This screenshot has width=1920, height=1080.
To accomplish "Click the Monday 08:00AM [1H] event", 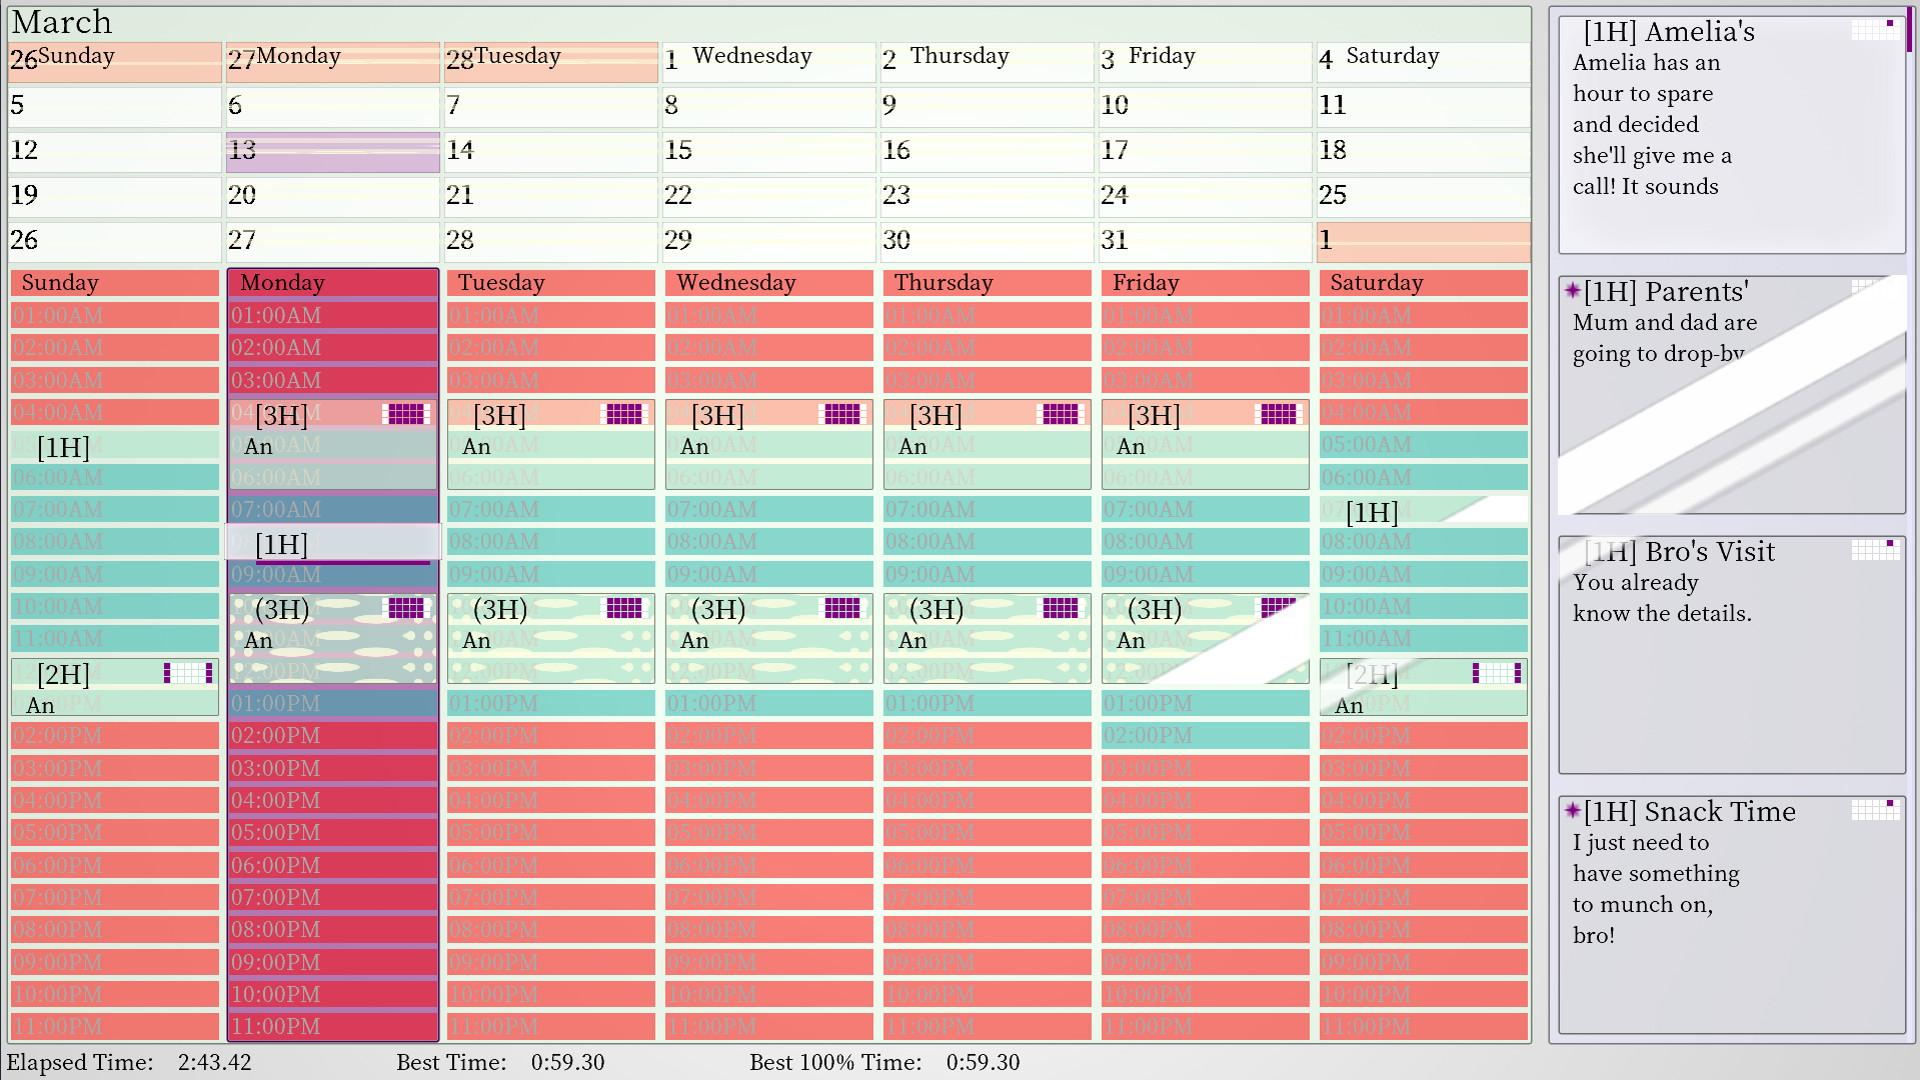I will [x=333, y=544].
